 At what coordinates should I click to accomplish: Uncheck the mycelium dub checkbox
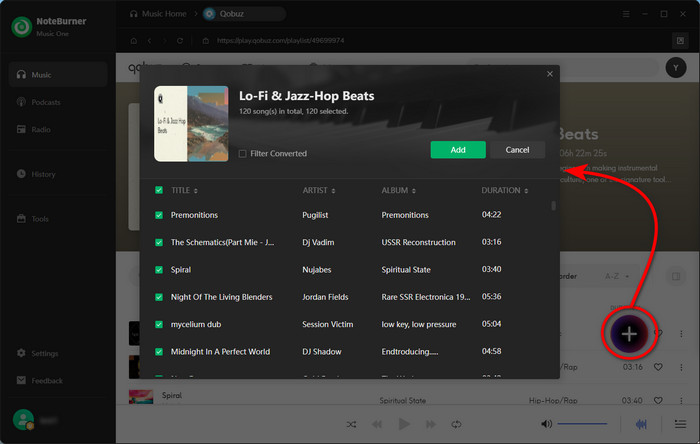159,324
